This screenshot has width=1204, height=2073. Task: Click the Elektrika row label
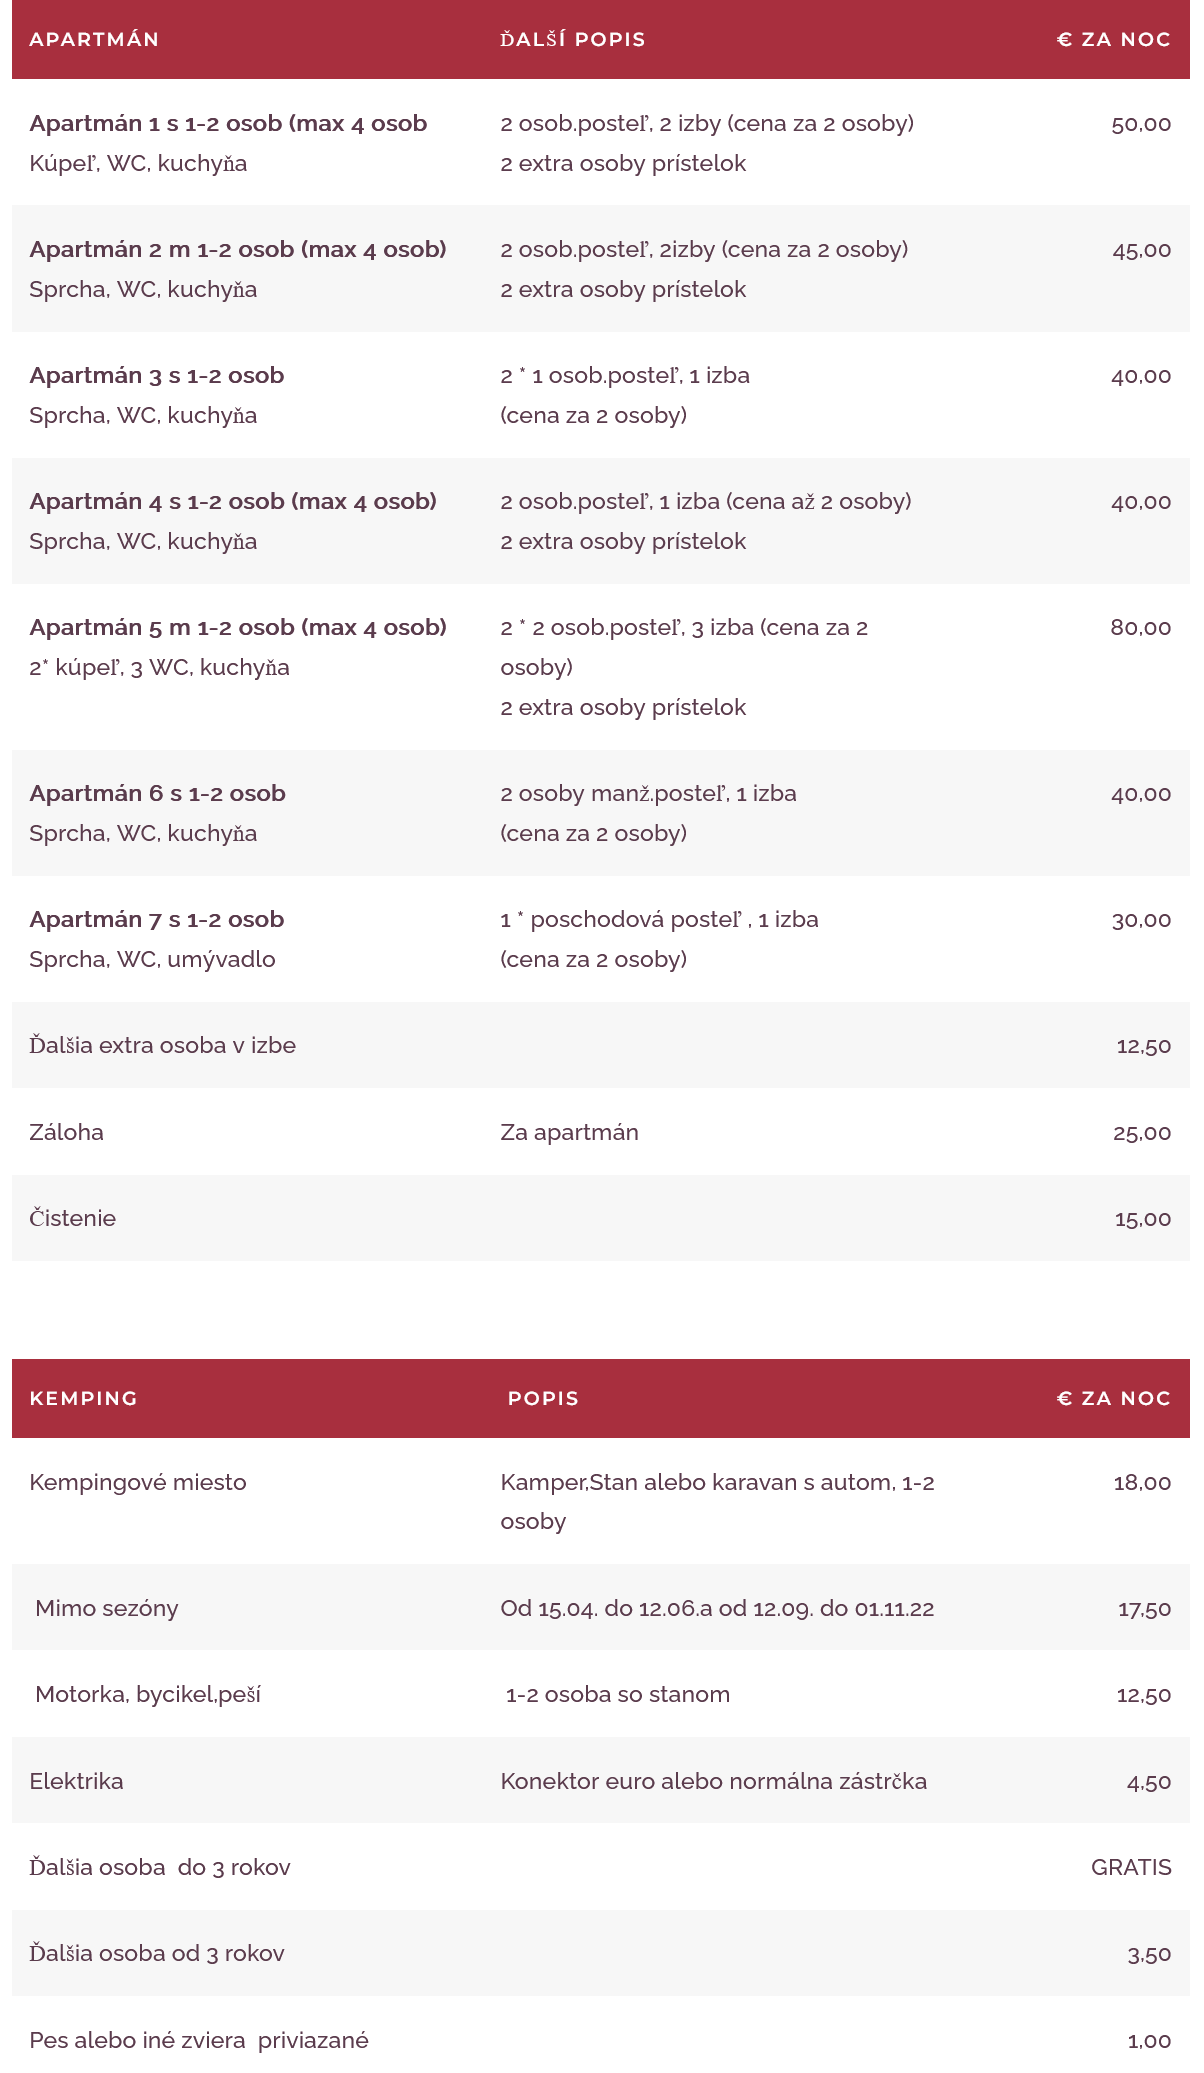pos(77,1782)
